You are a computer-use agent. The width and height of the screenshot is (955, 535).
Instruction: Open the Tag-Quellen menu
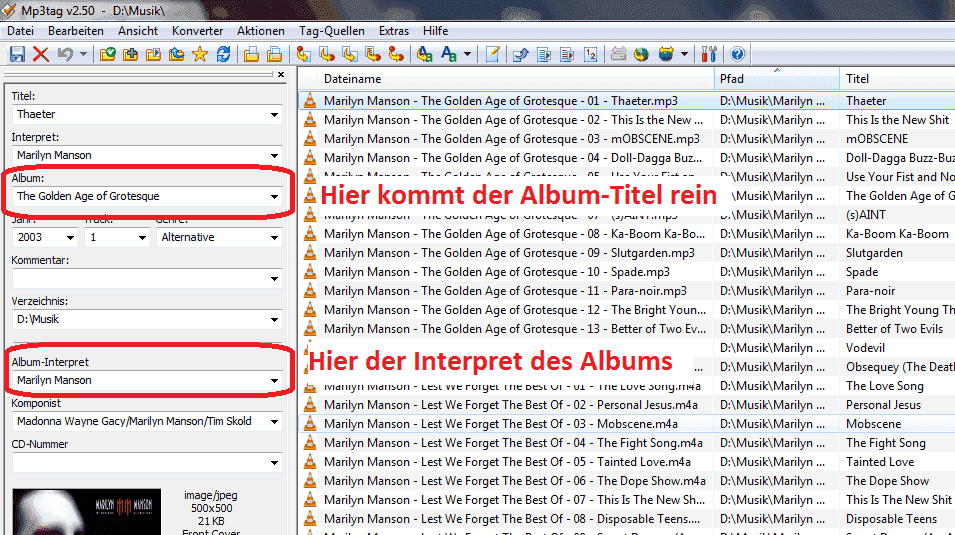(331, 30)
